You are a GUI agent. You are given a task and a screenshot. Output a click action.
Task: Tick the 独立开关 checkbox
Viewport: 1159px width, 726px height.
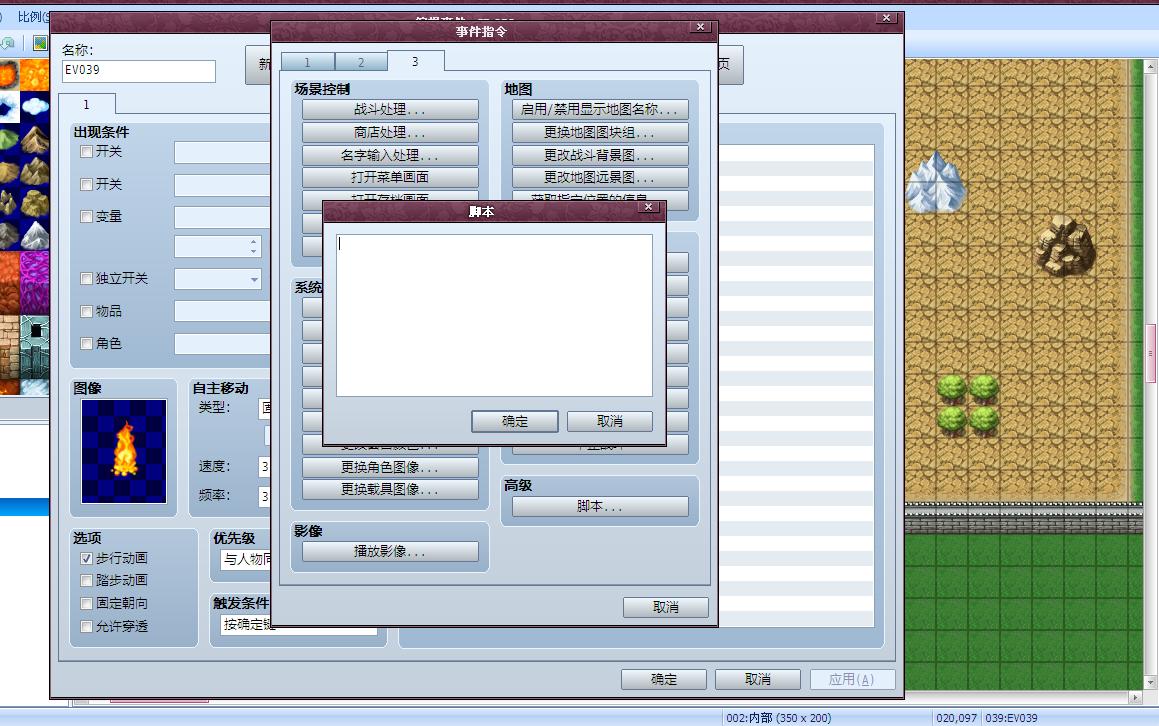86,279
